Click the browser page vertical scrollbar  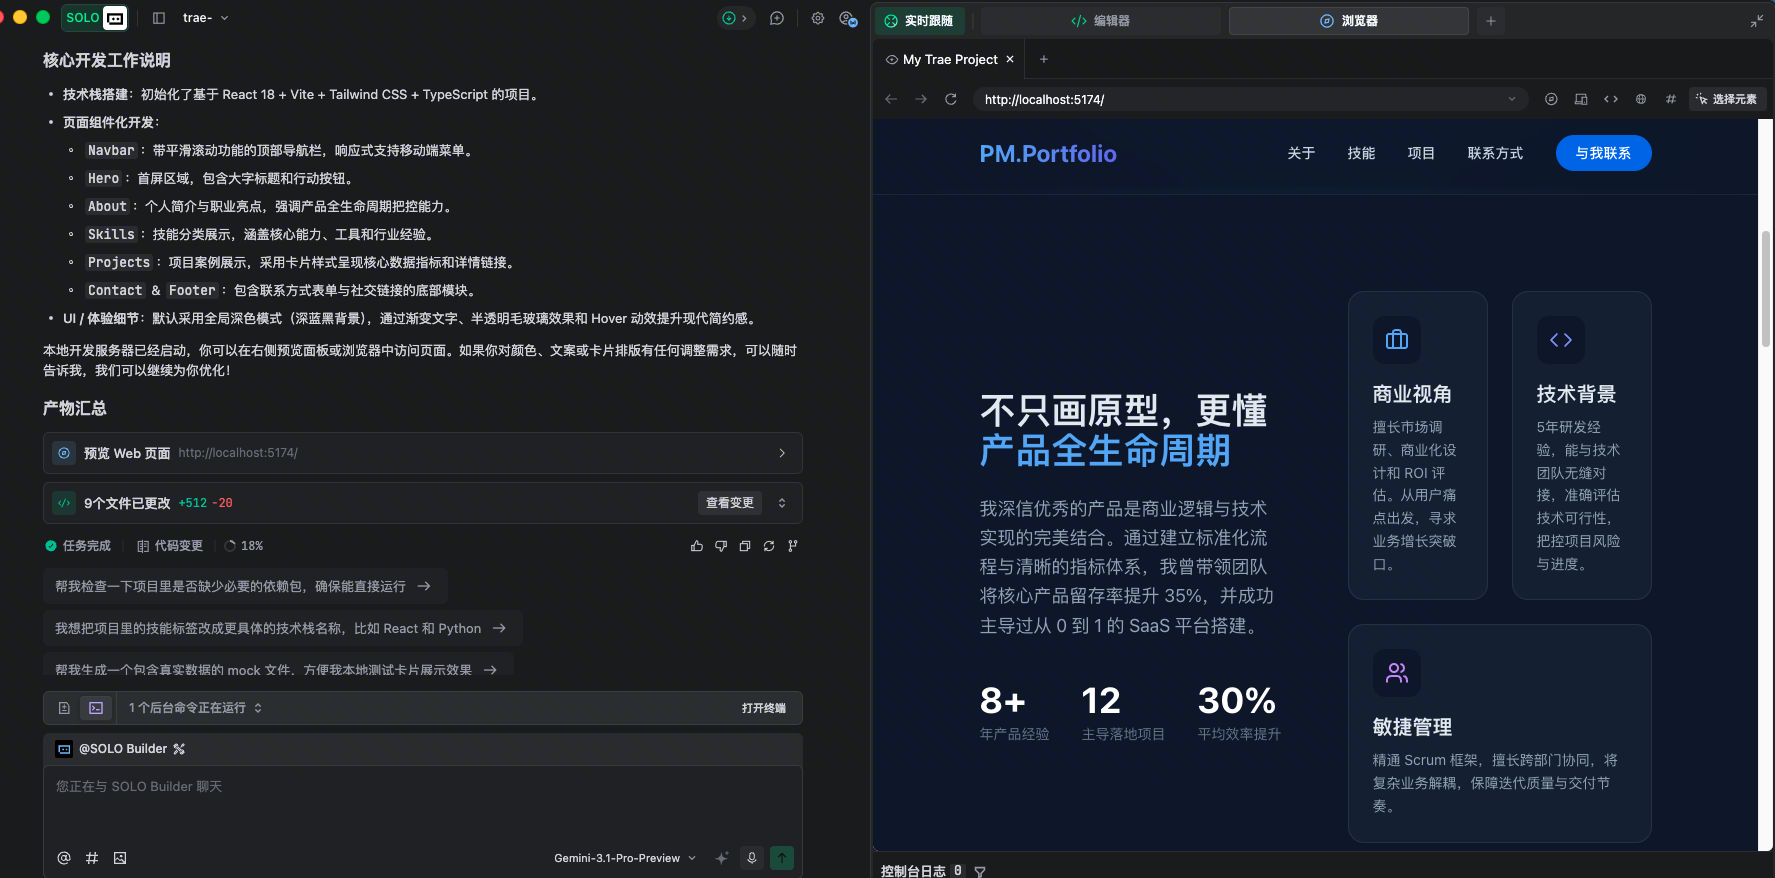click(x=1765, y=290)
